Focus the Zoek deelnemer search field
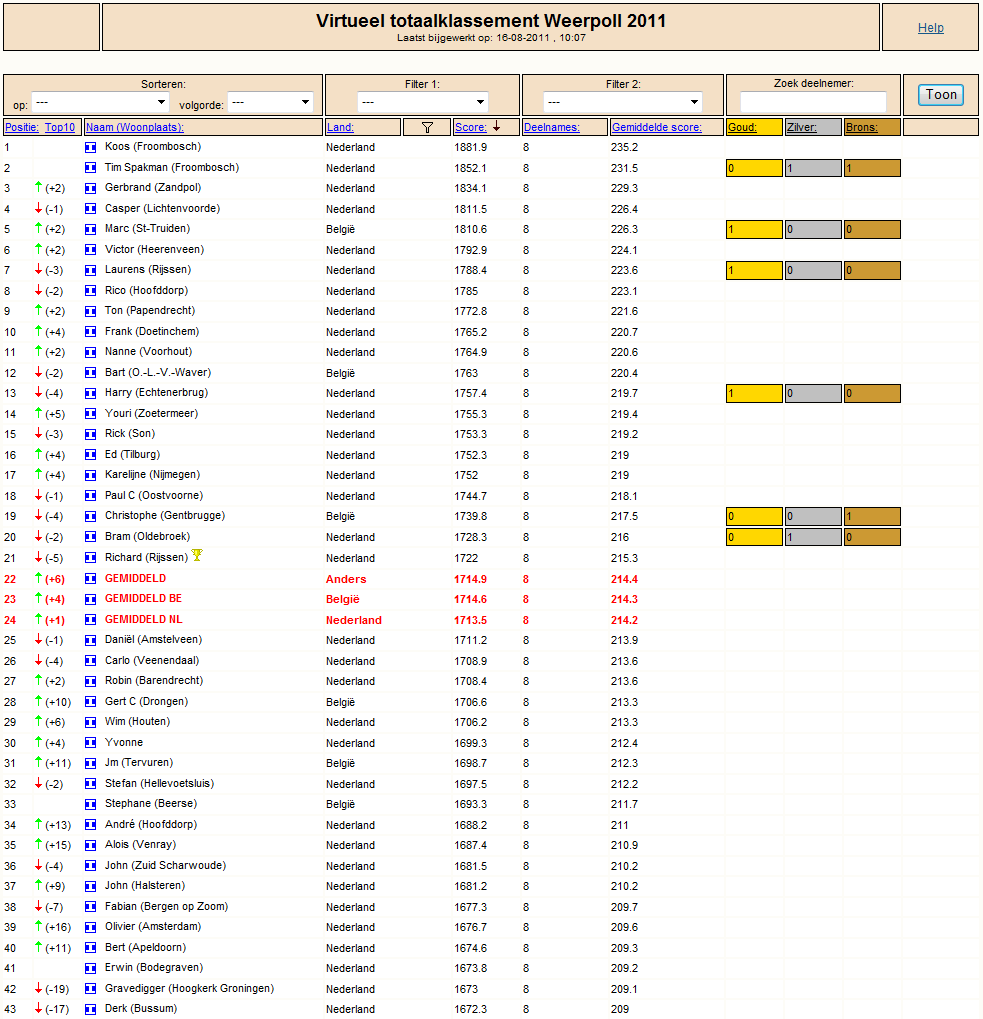The height and width of the screenshot is (1019, 983). pyautogui.click(x=813, y=102)
